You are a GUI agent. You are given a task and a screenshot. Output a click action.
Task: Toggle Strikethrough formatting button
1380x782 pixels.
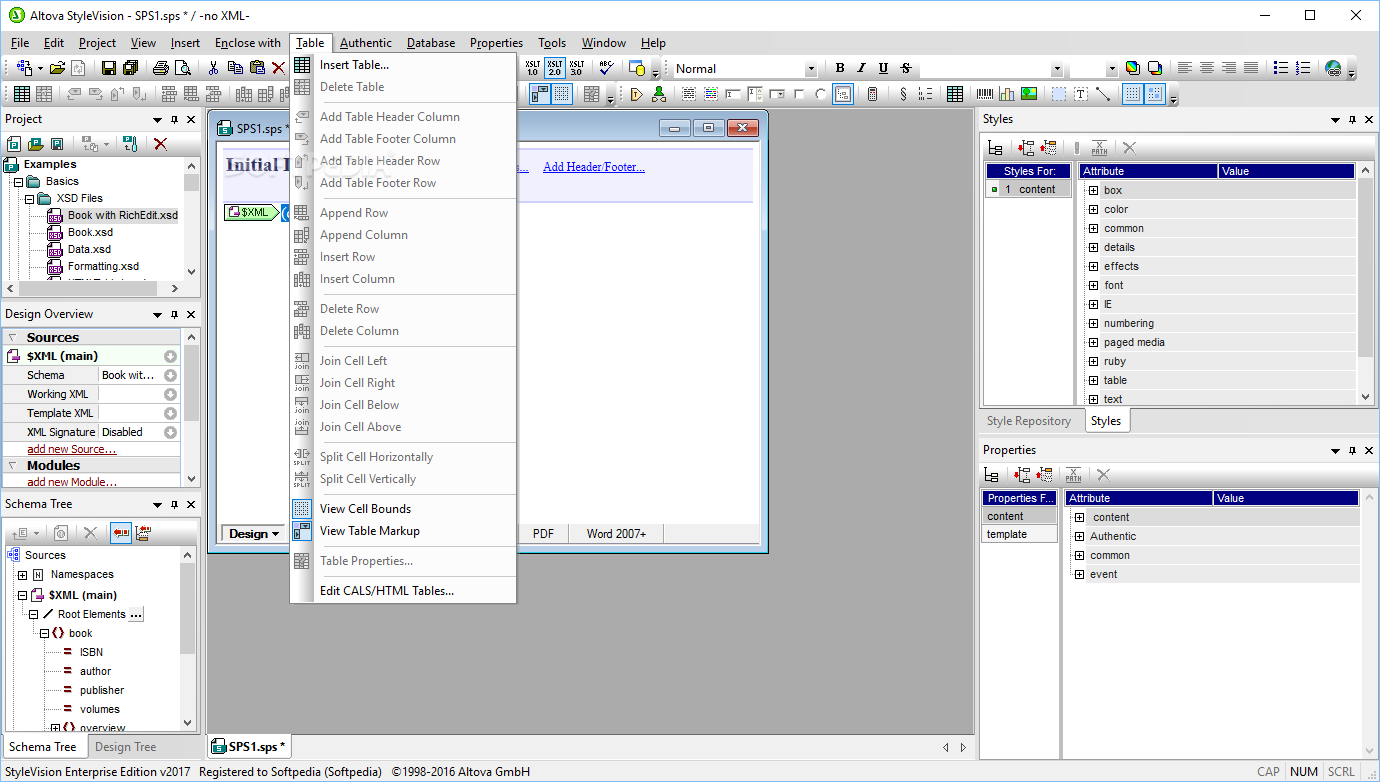(906, 68)
